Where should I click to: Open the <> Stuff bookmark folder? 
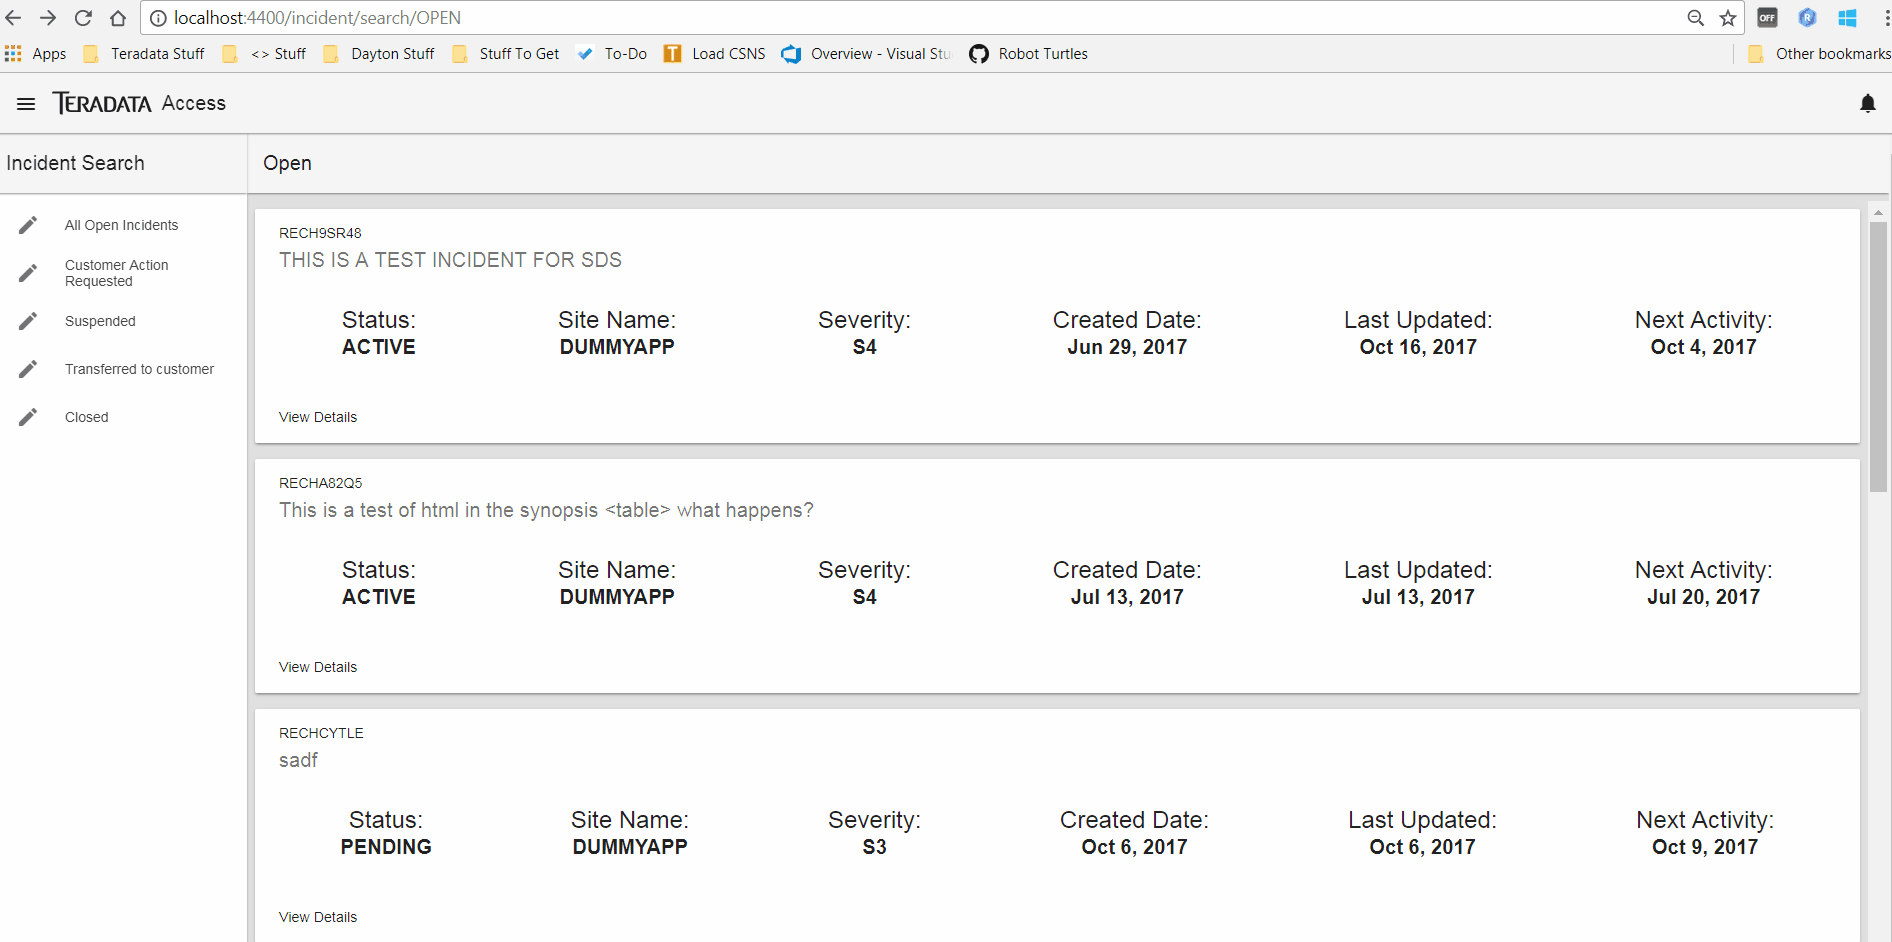[265, 54]
